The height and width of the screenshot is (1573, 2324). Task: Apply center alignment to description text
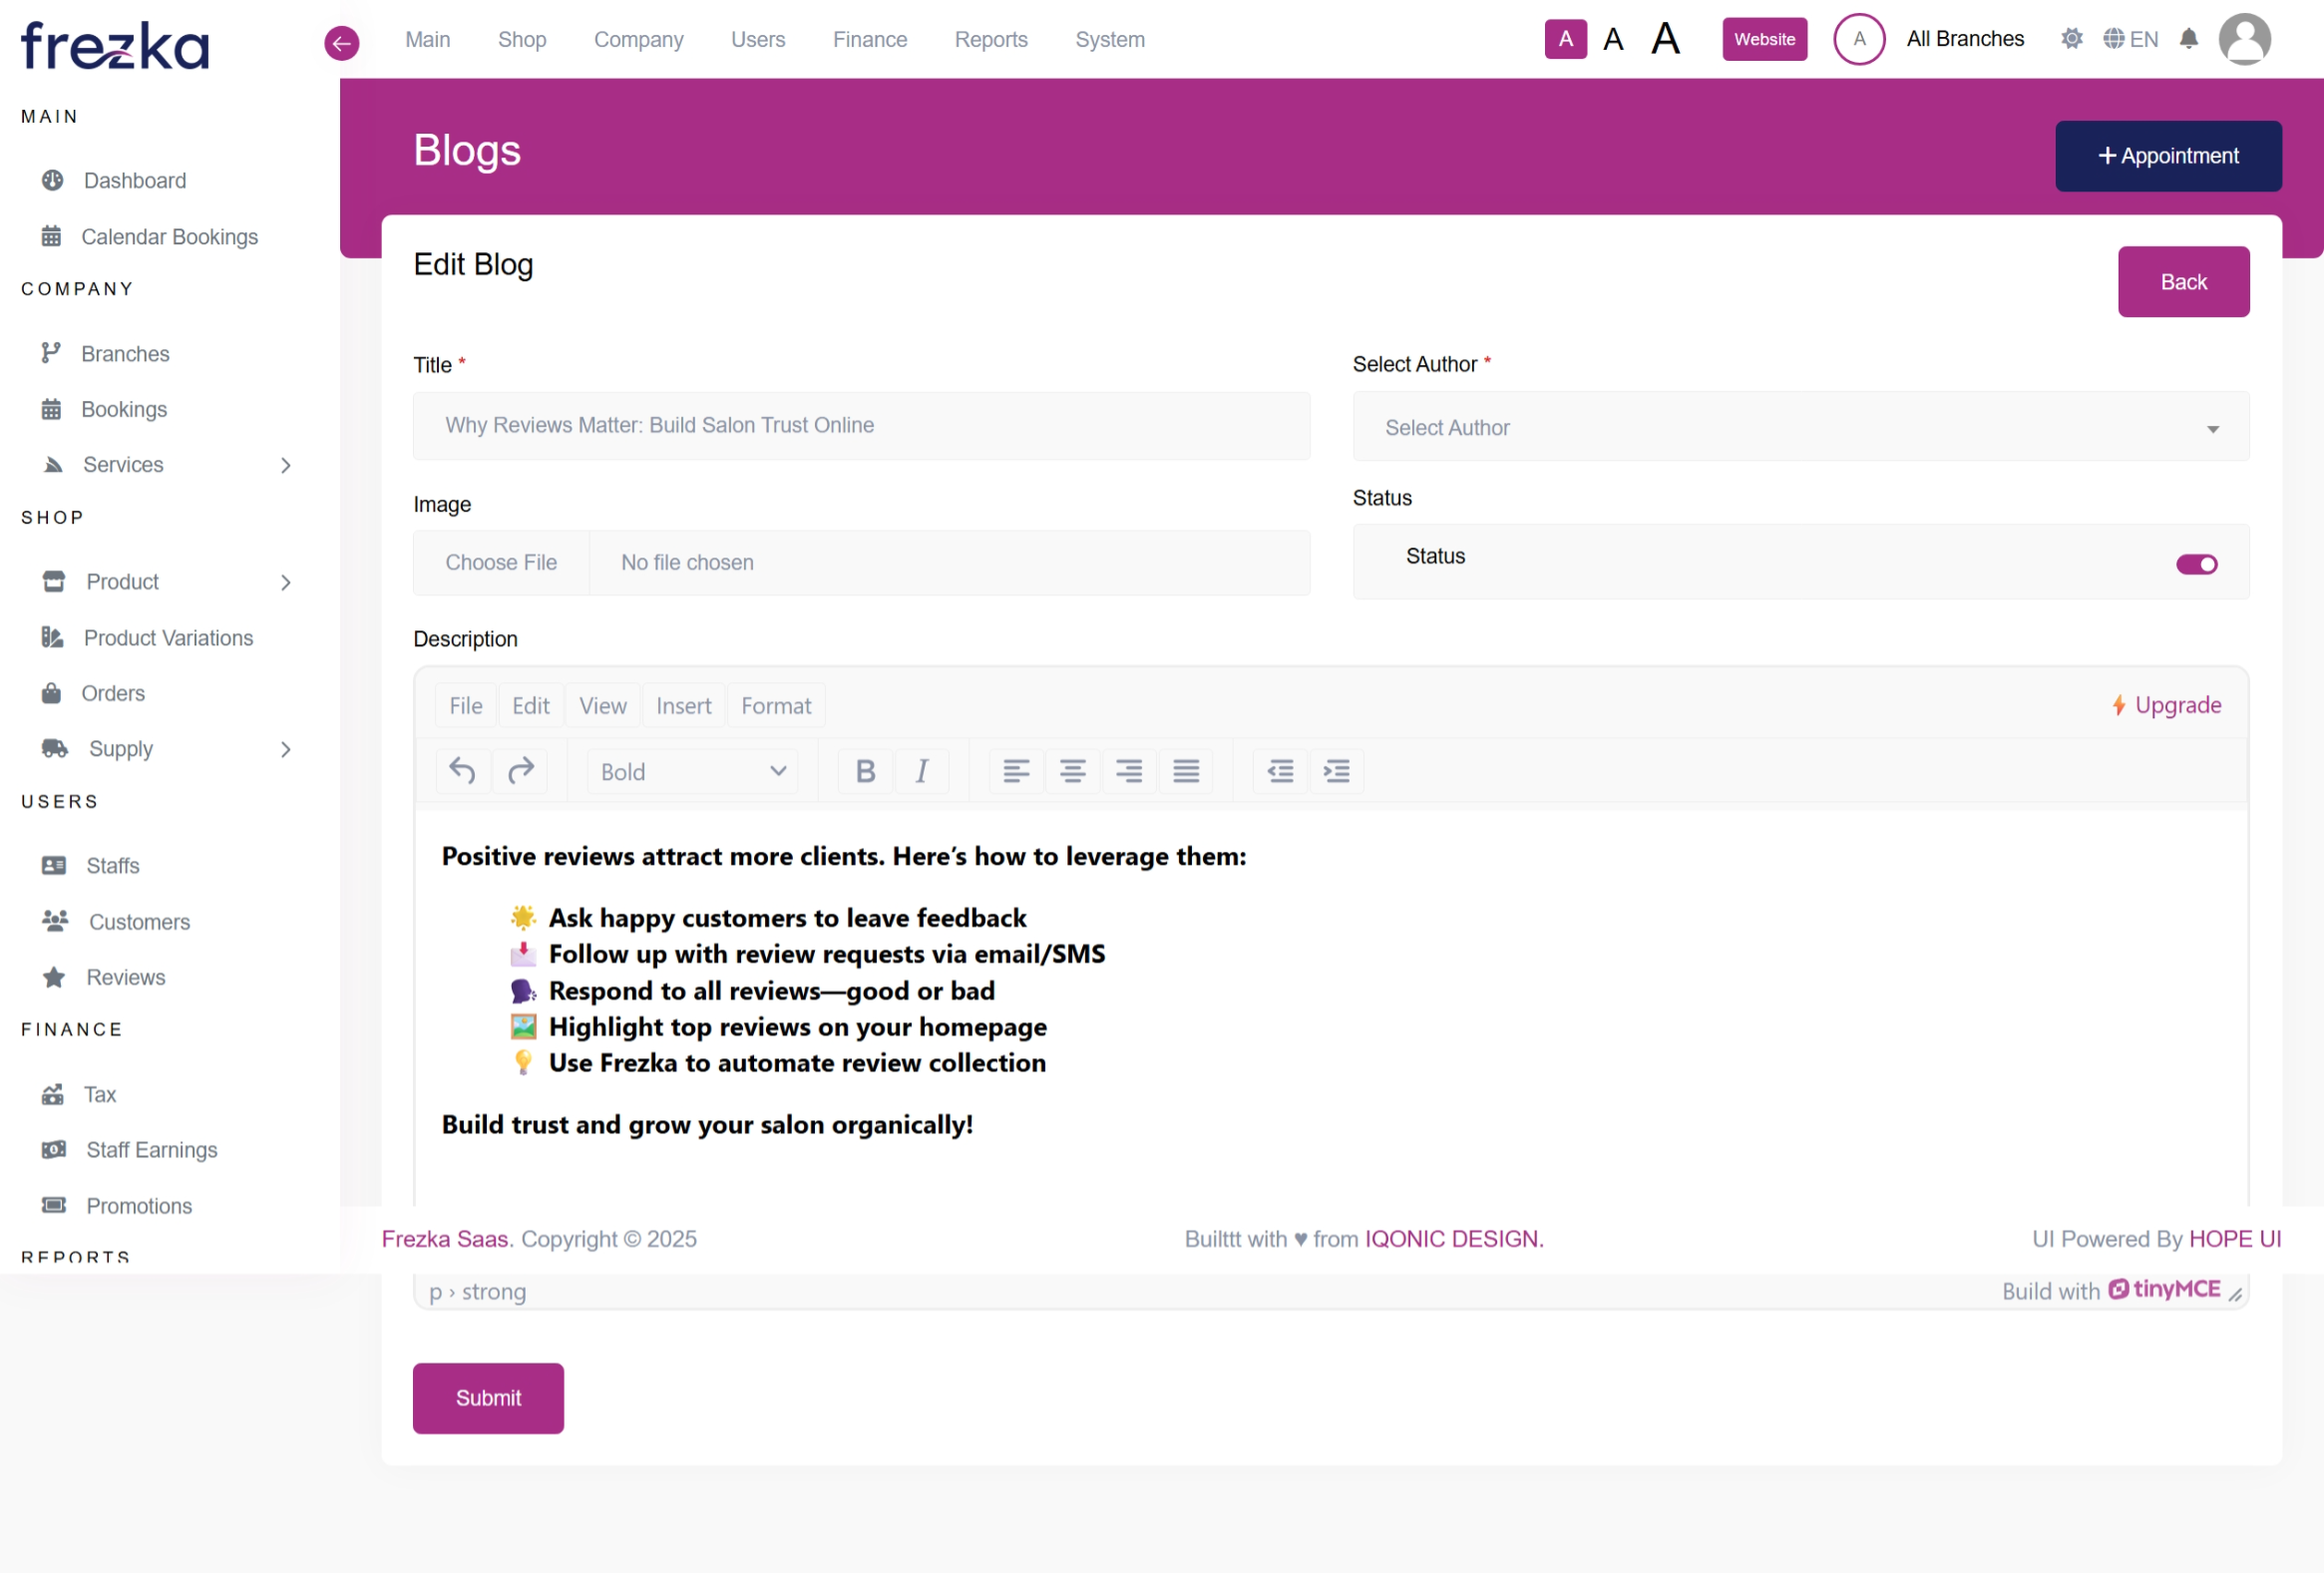click(x=1072, y=771)
